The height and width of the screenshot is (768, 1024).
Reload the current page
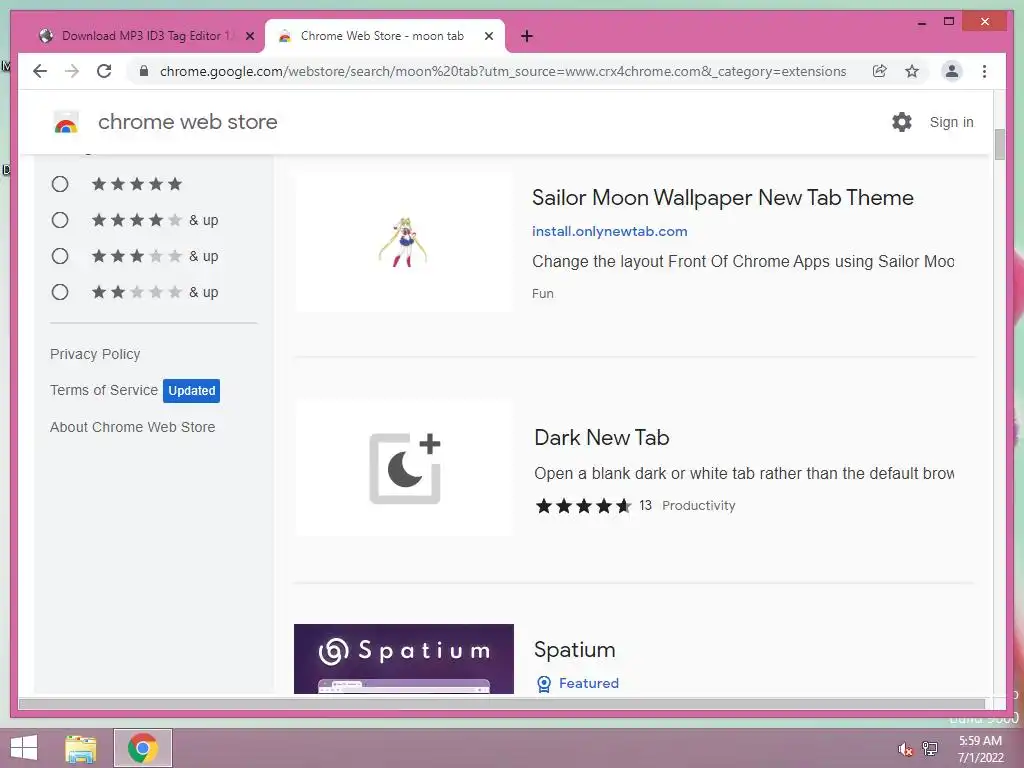coord(104,71)
